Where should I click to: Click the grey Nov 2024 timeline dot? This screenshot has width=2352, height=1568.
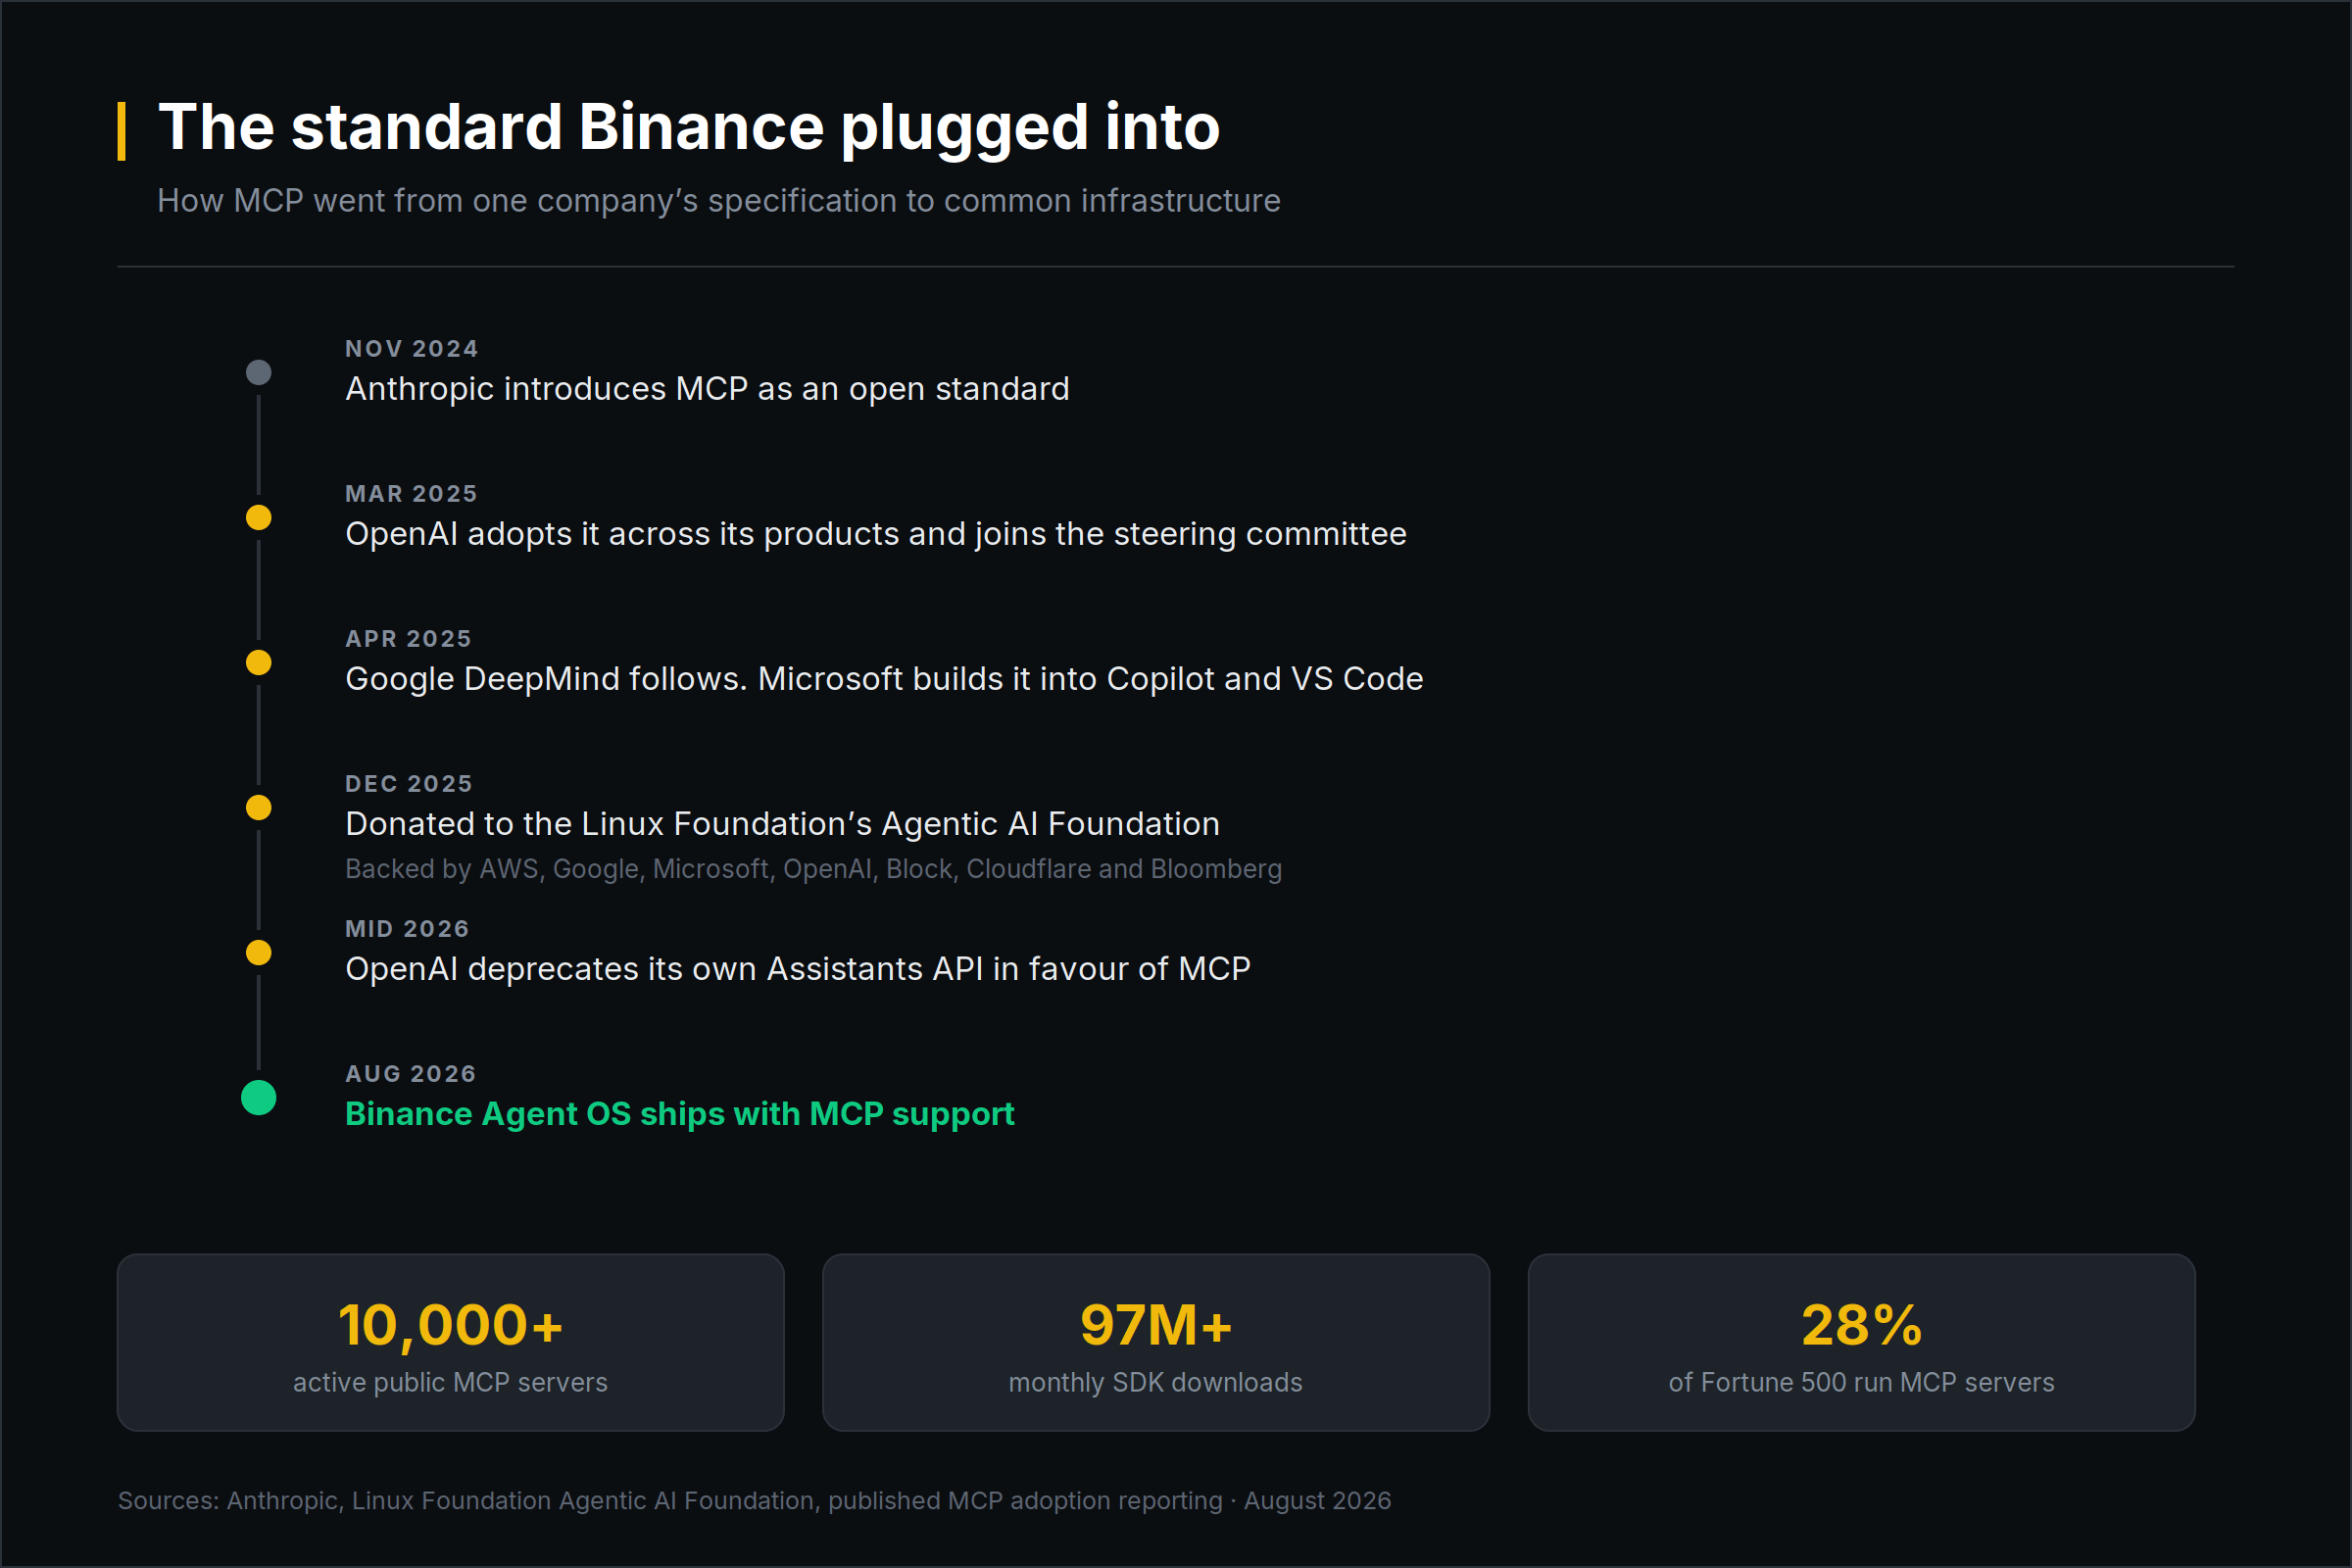(259, 373)
